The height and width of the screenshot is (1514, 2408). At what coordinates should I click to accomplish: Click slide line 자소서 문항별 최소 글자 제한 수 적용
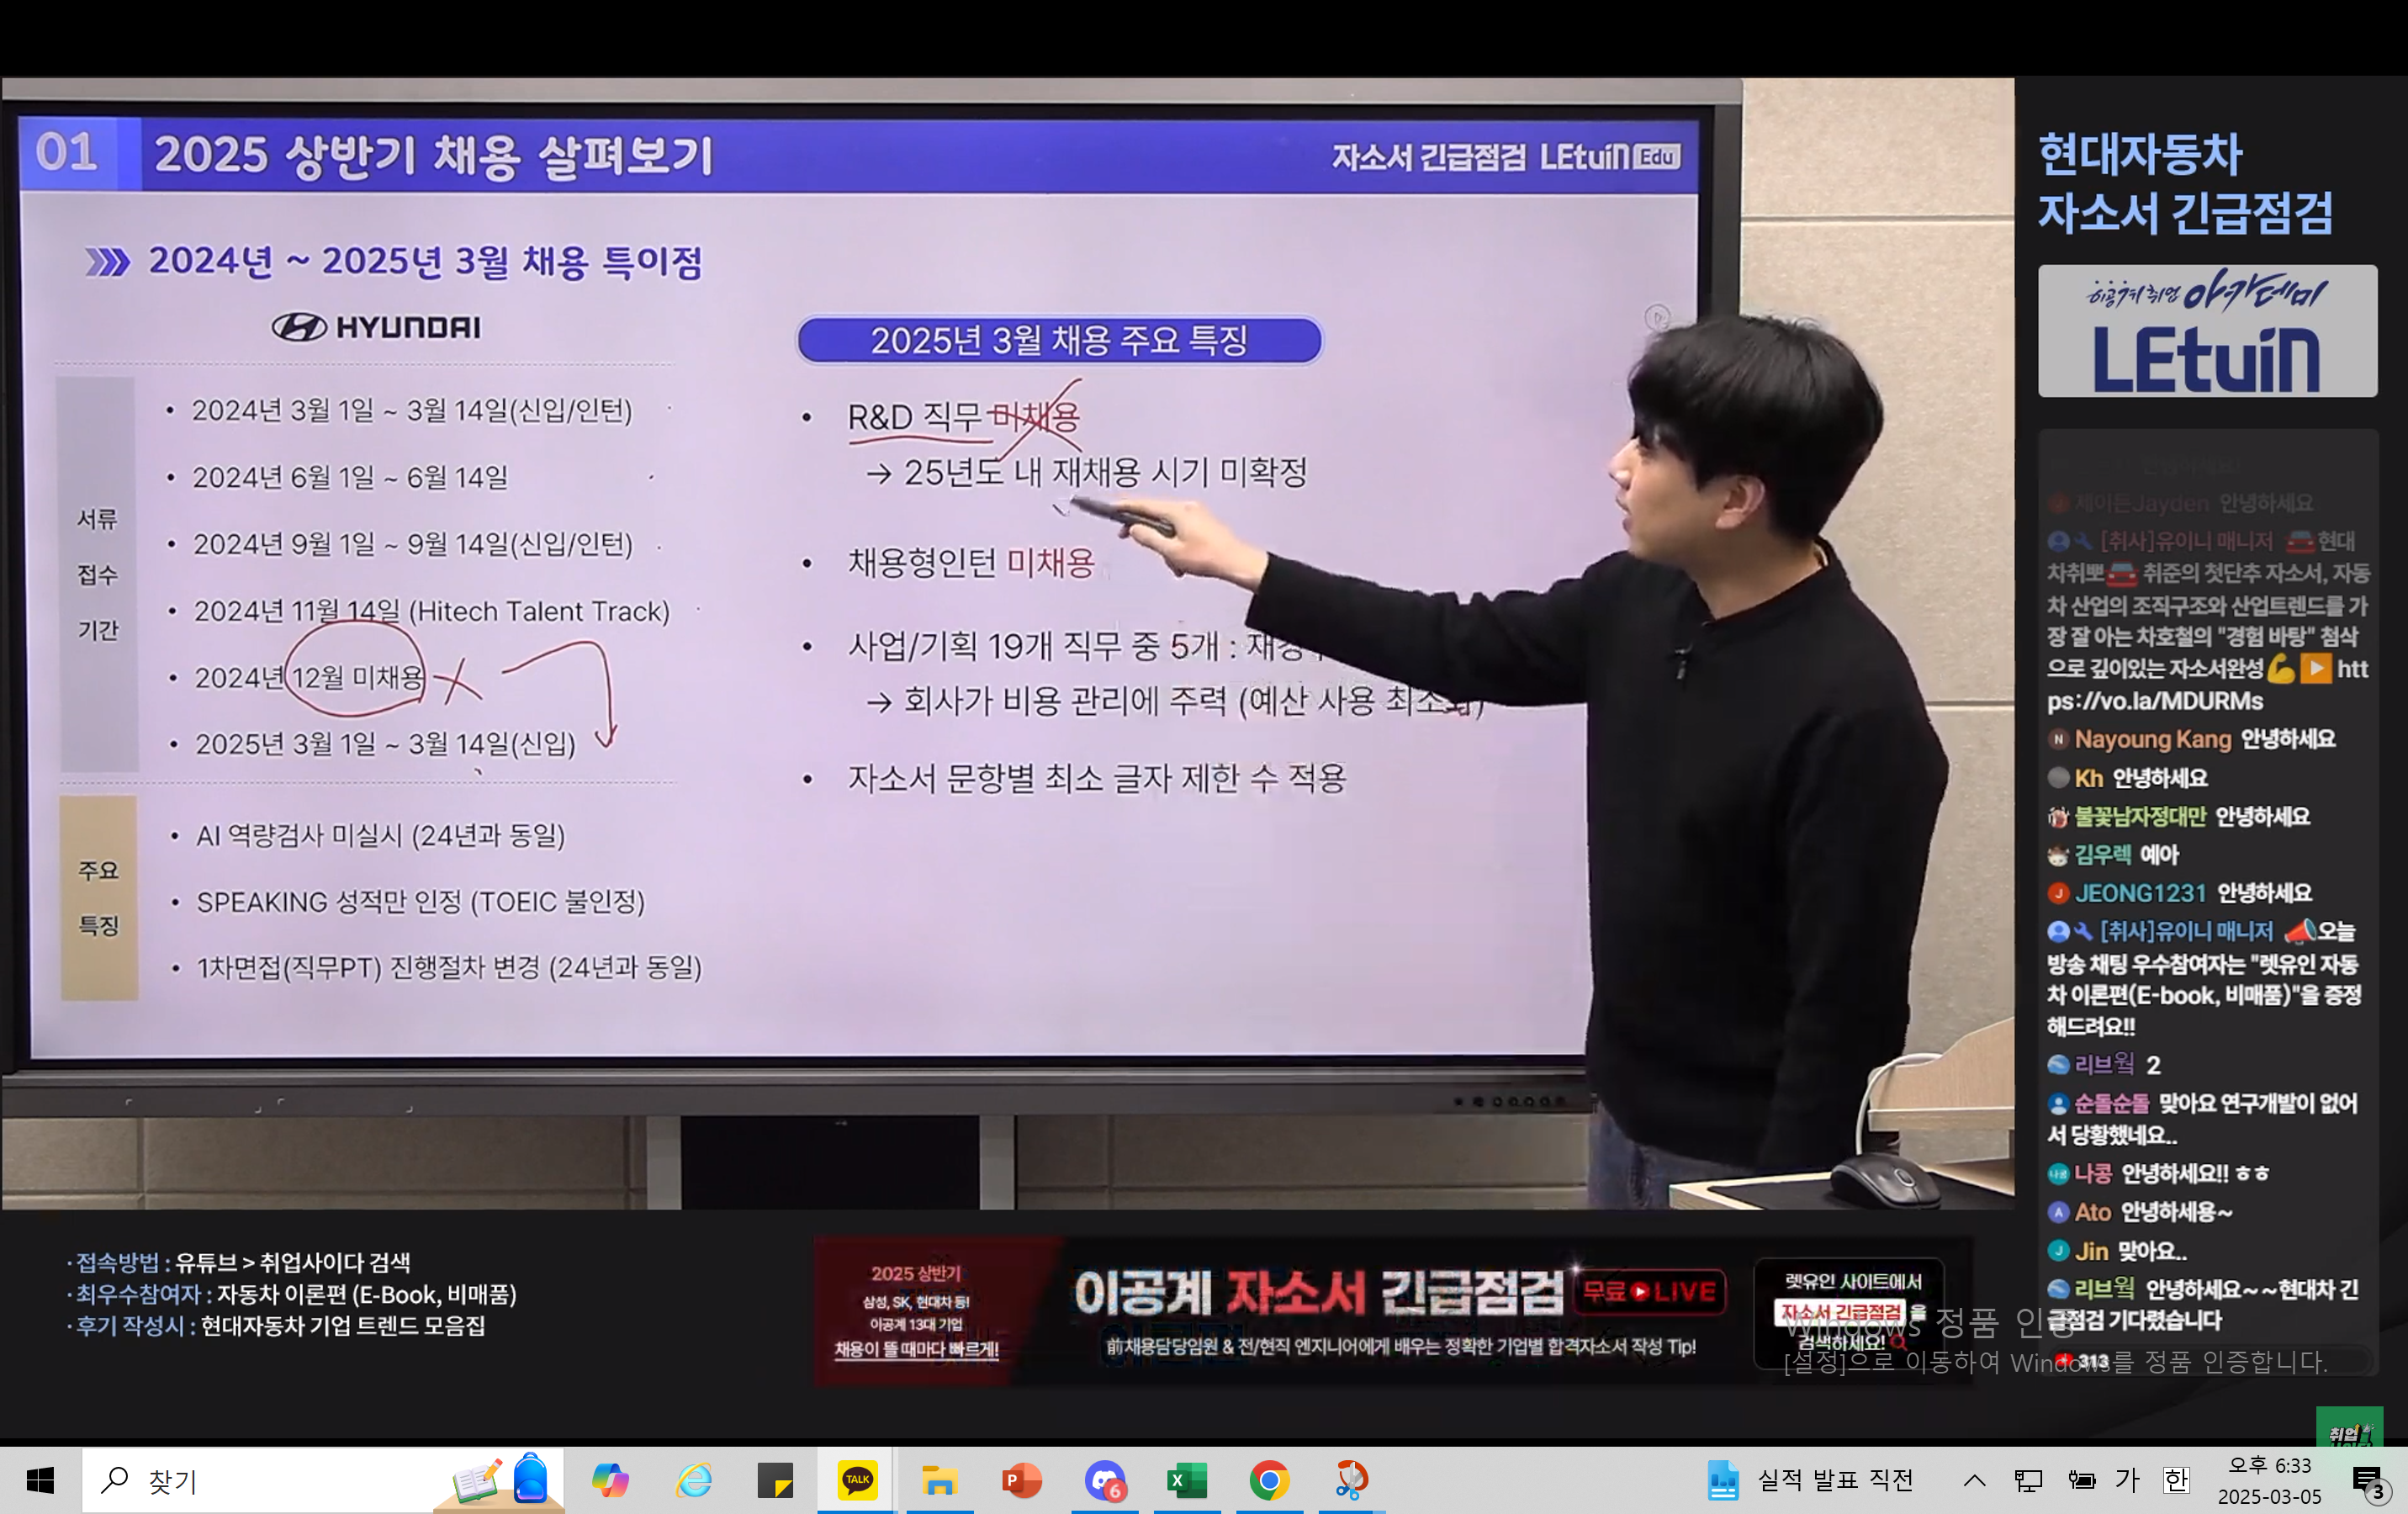[1096, 778]
